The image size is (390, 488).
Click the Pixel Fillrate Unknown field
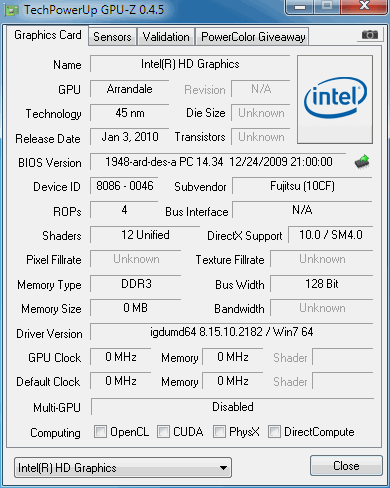click(x=136, y=259)
